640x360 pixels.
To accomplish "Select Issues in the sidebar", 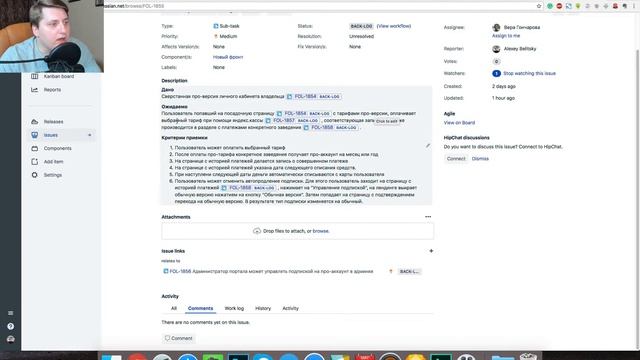I will 51,135.
